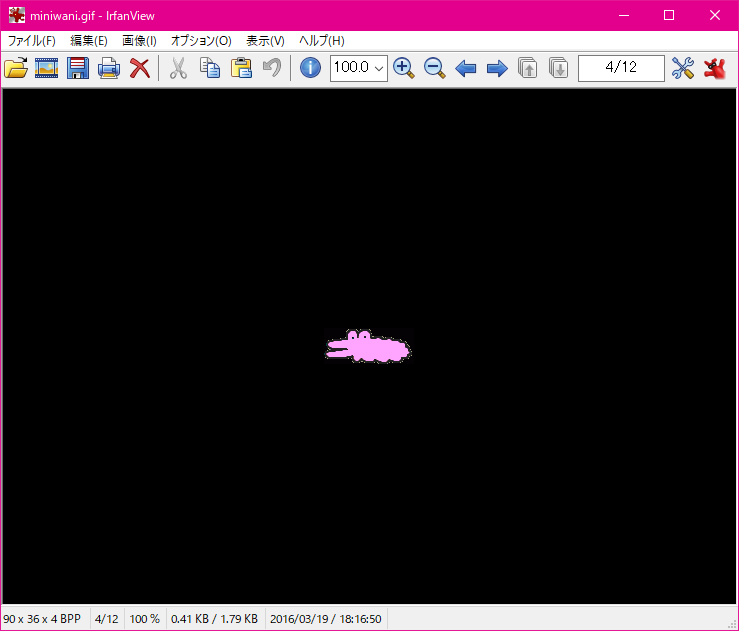This screenshot has height=631, width=739.
Task: Go to next page icon
Action: click(x=559, y=68)
